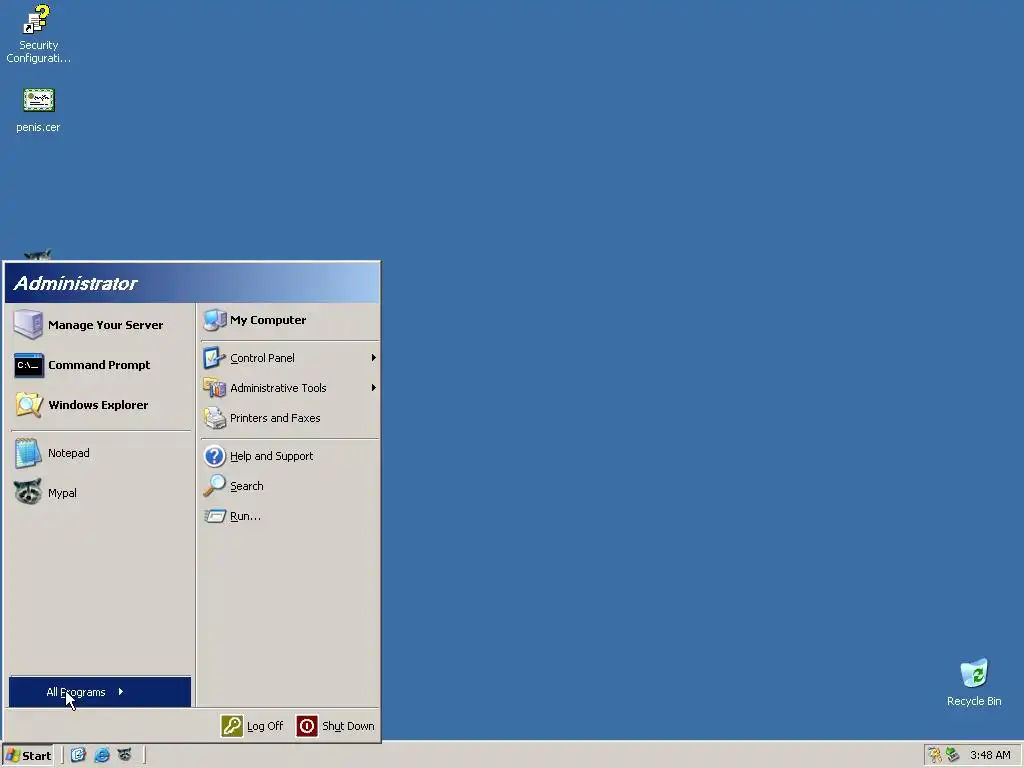The width and height of the screenshot is (1024, 768).
Task: Click the Windows Explorer text label
Action: 98,405
